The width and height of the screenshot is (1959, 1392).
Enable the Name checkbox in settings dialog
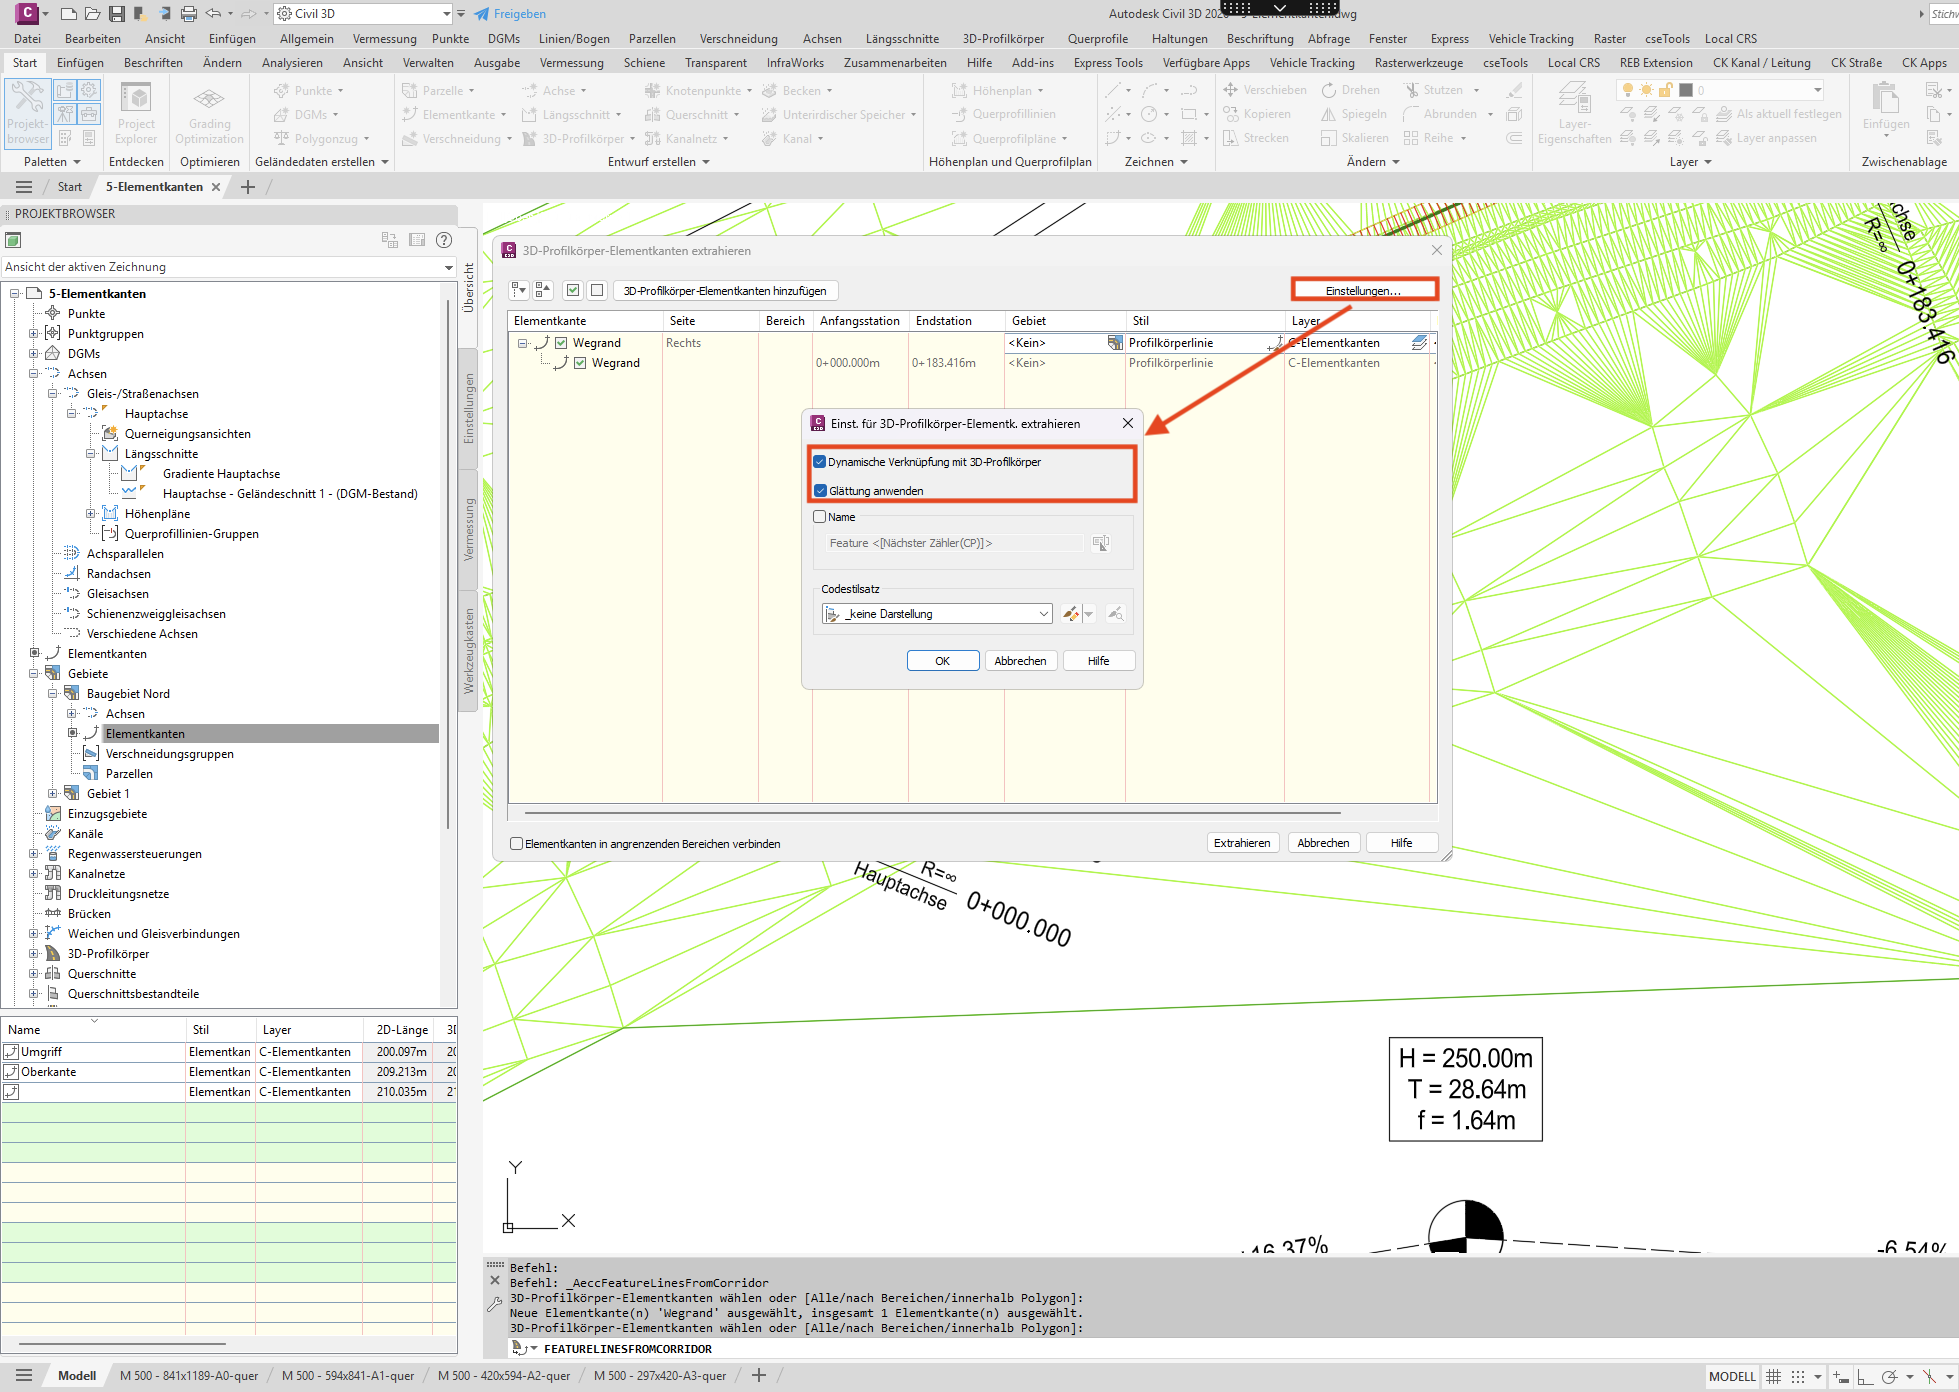(820, 517)
